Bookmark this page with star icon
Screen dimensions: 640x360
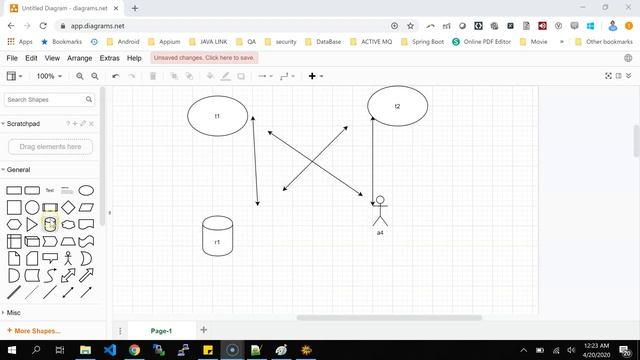click(x=410, y=26)
